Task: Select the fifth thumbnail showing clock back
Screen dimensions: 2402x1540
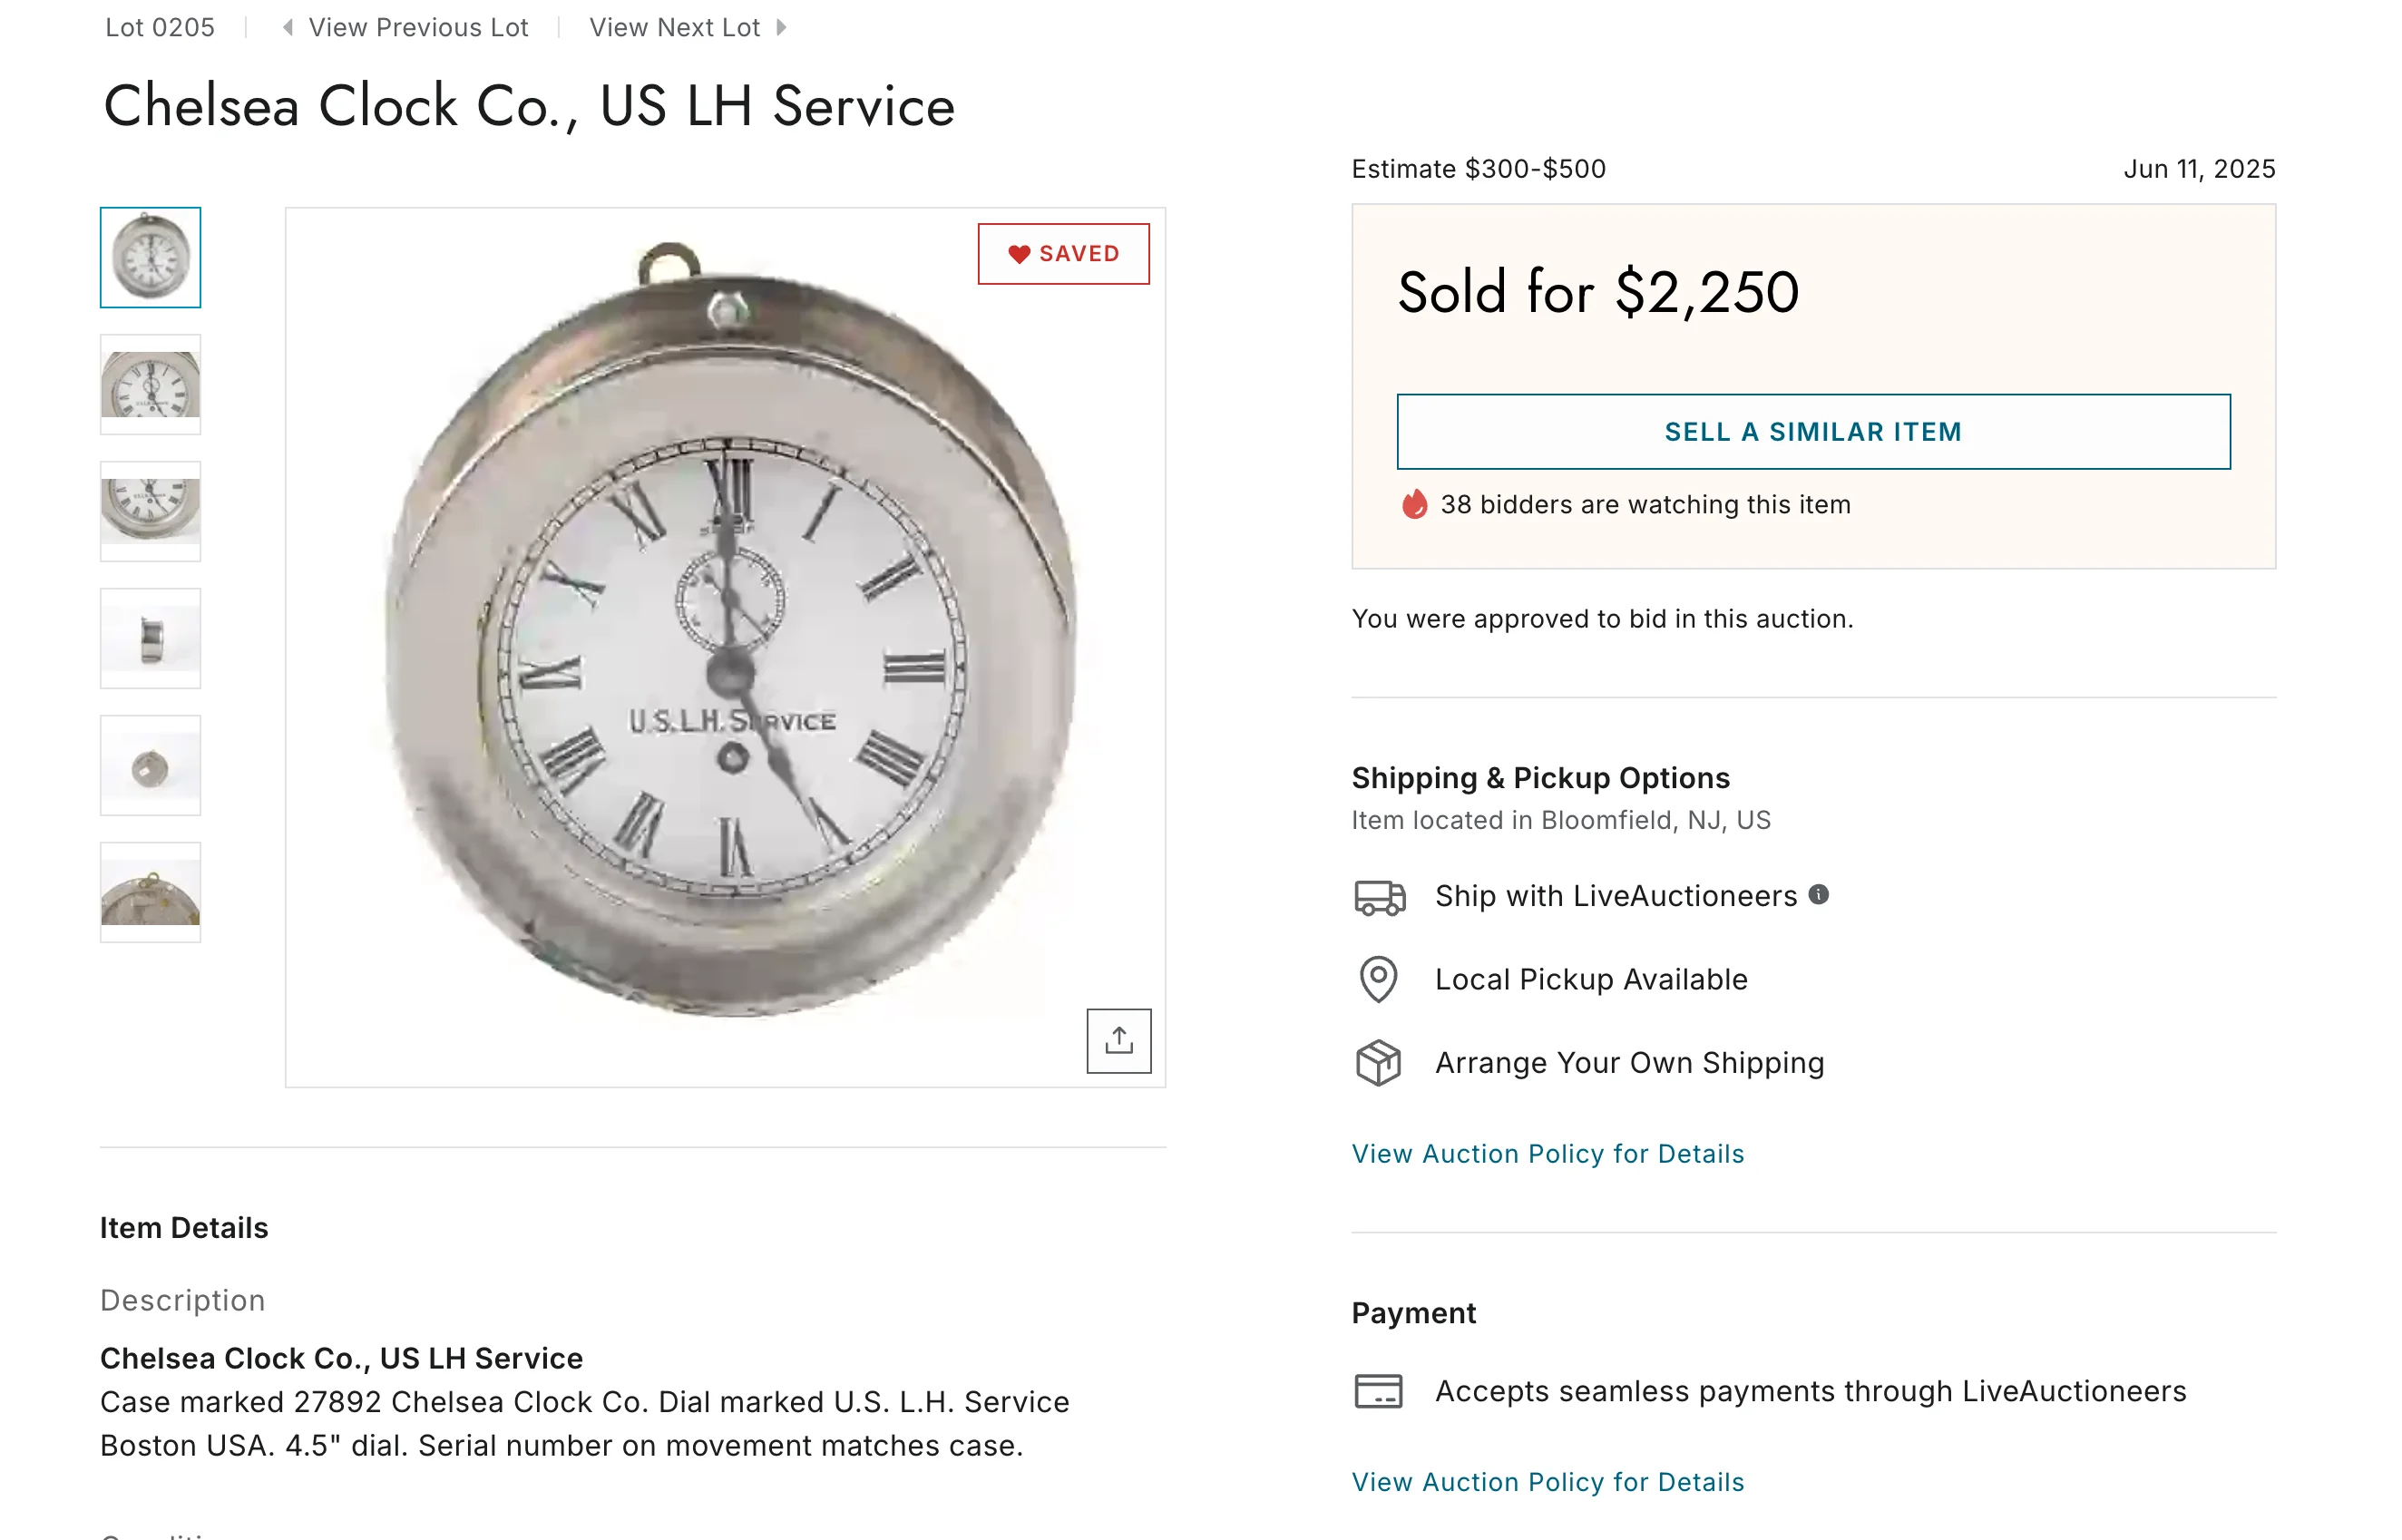Action: (x=150, y=765)
